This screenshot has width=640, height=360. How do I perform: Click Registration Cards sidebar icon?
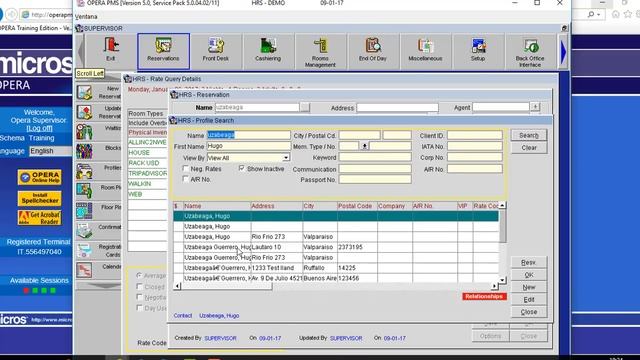tap(84, 250)
